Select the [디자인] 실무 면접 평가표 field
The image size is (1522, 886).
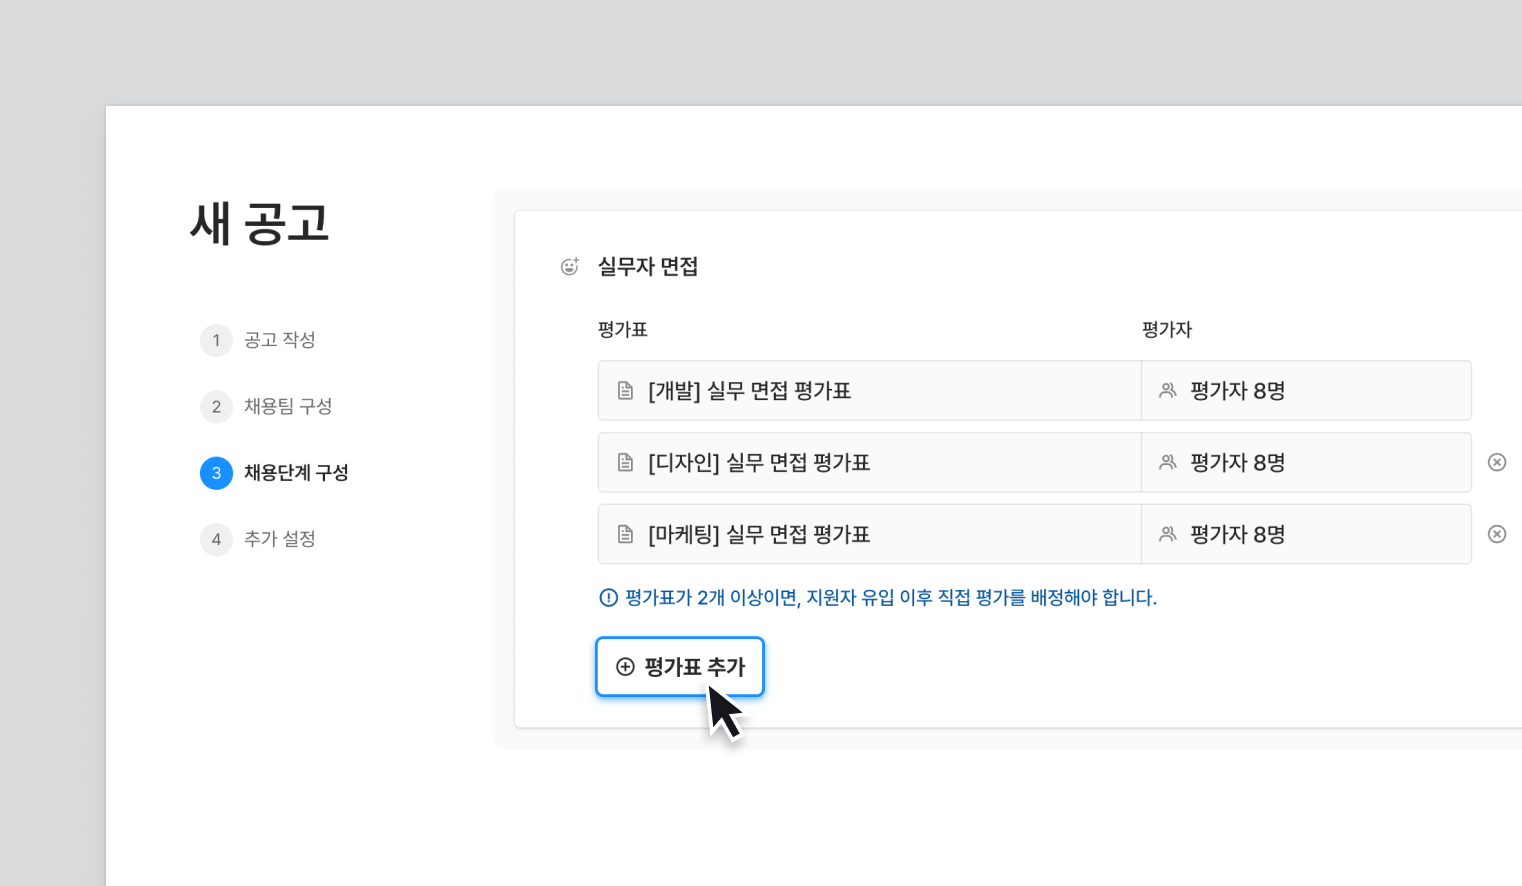click(x=869, y=462)
